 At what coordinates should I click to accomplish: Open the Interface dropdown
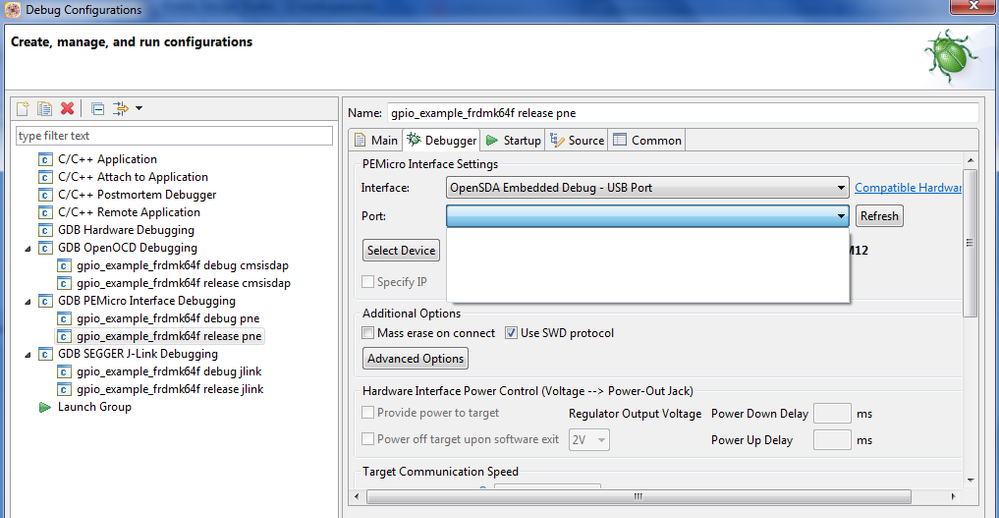click(647, 188)
